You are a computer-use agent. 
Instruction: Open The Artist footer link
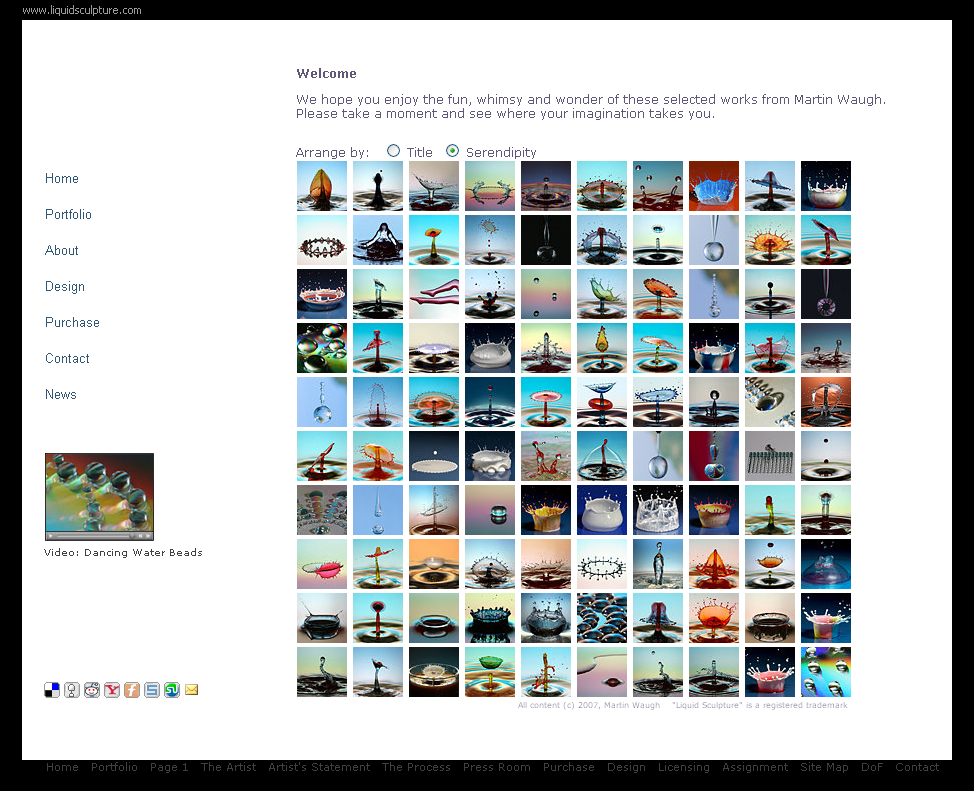point(228,767)
